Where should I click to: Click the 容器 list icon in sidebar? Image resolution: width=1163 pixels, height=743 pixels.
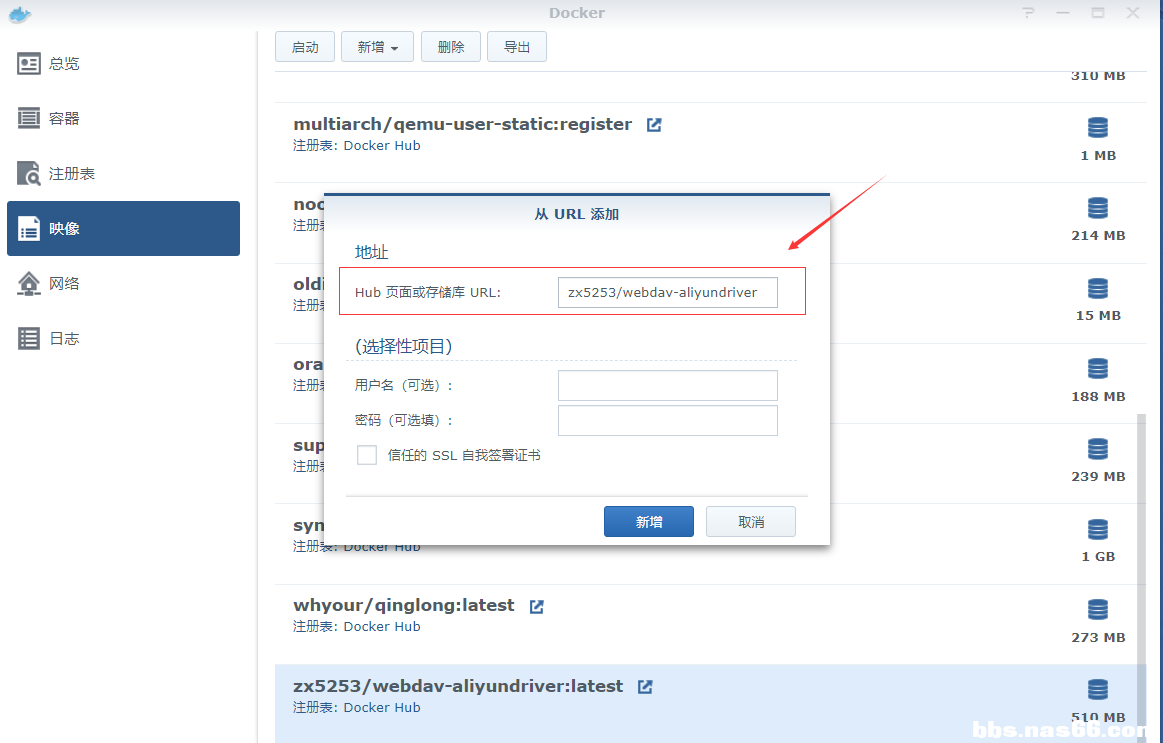[29, 118]
